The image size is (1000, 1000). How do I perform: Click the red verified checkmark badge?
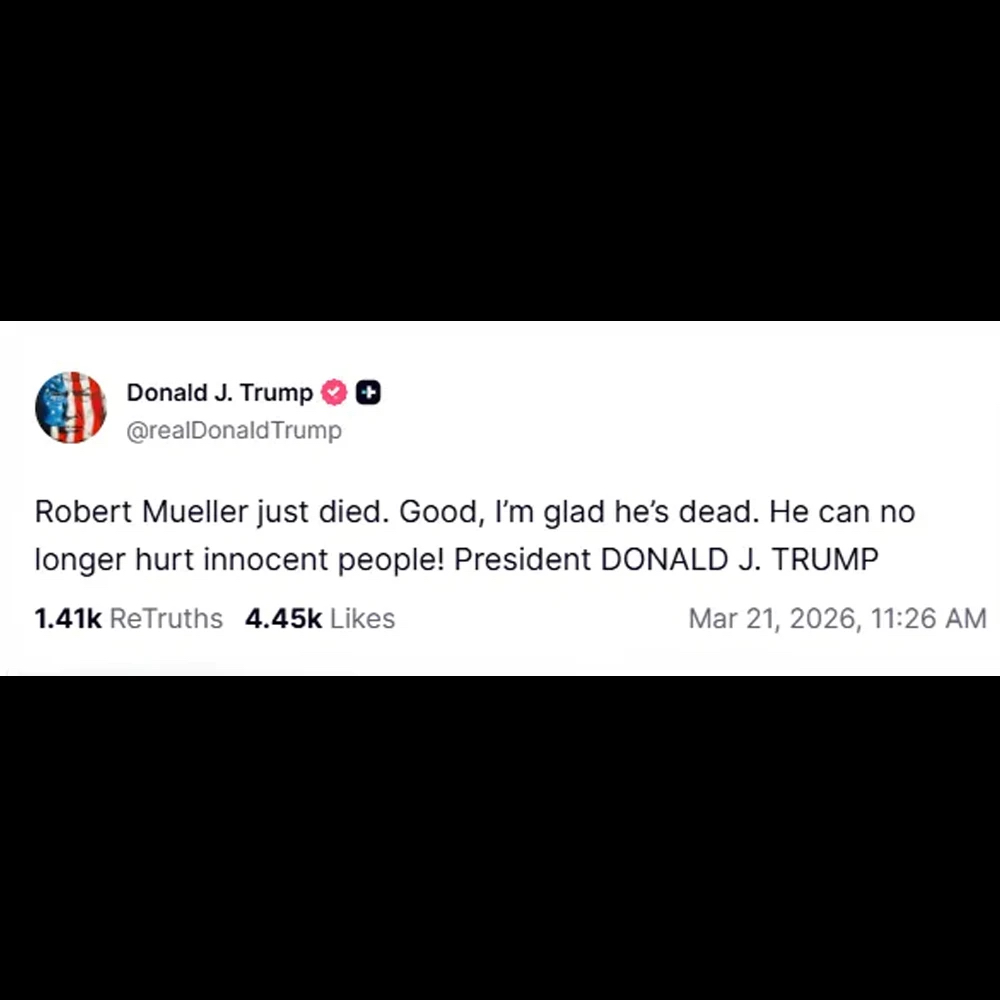click(x=333, y=393)
